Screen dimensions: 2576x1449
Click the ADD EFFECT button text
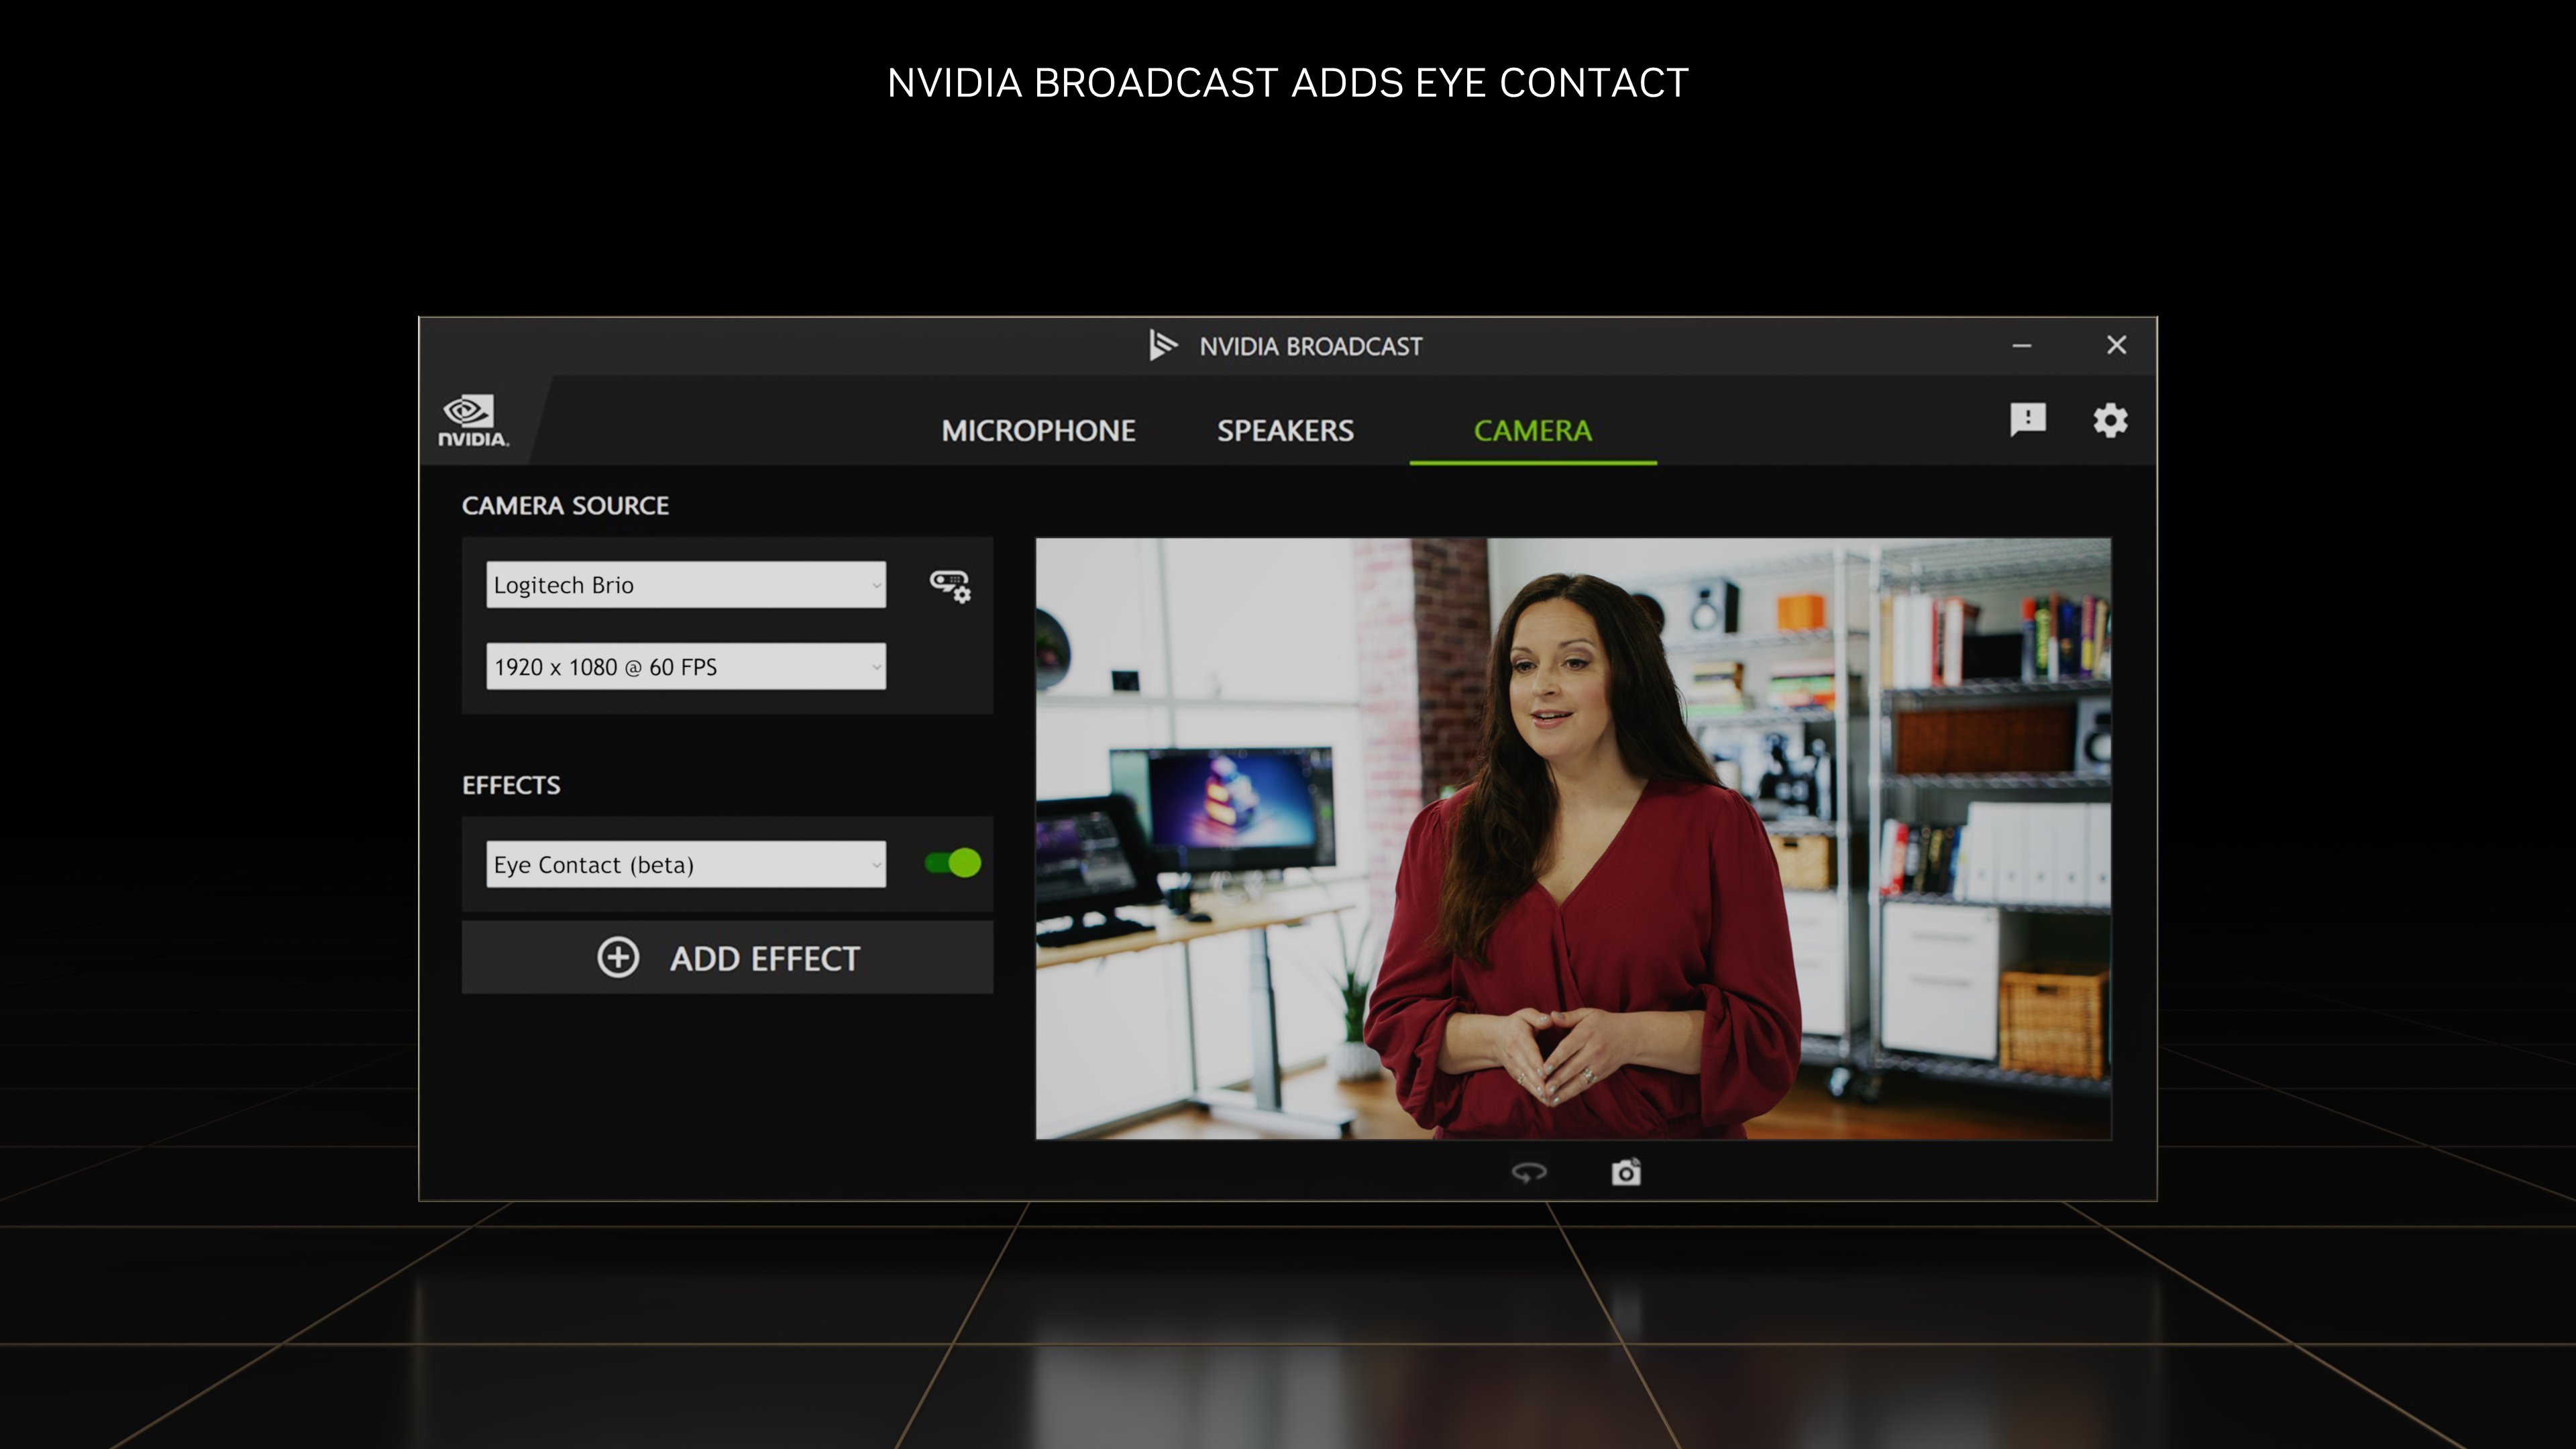click(765, 959)
